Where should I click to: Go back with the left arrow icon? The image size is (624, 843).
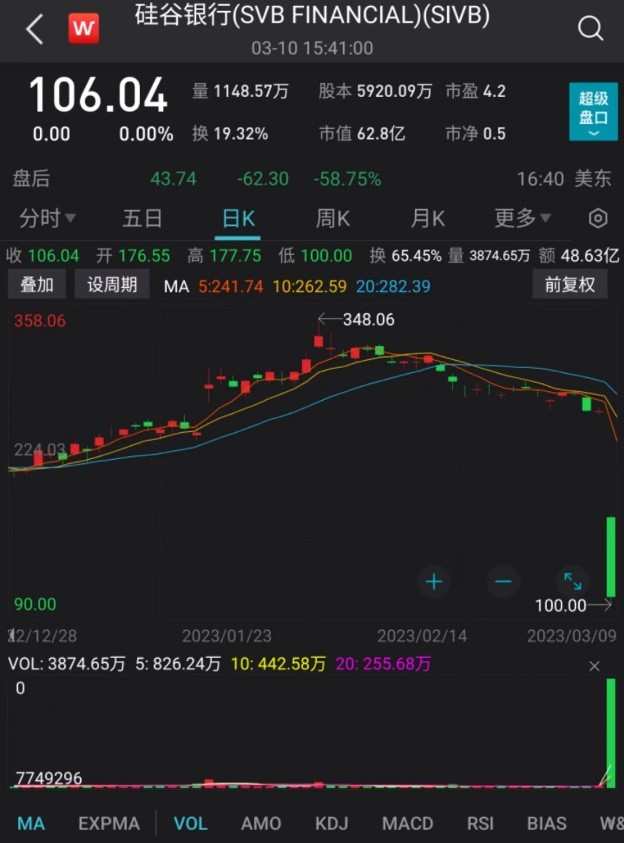tap(35, 28)
